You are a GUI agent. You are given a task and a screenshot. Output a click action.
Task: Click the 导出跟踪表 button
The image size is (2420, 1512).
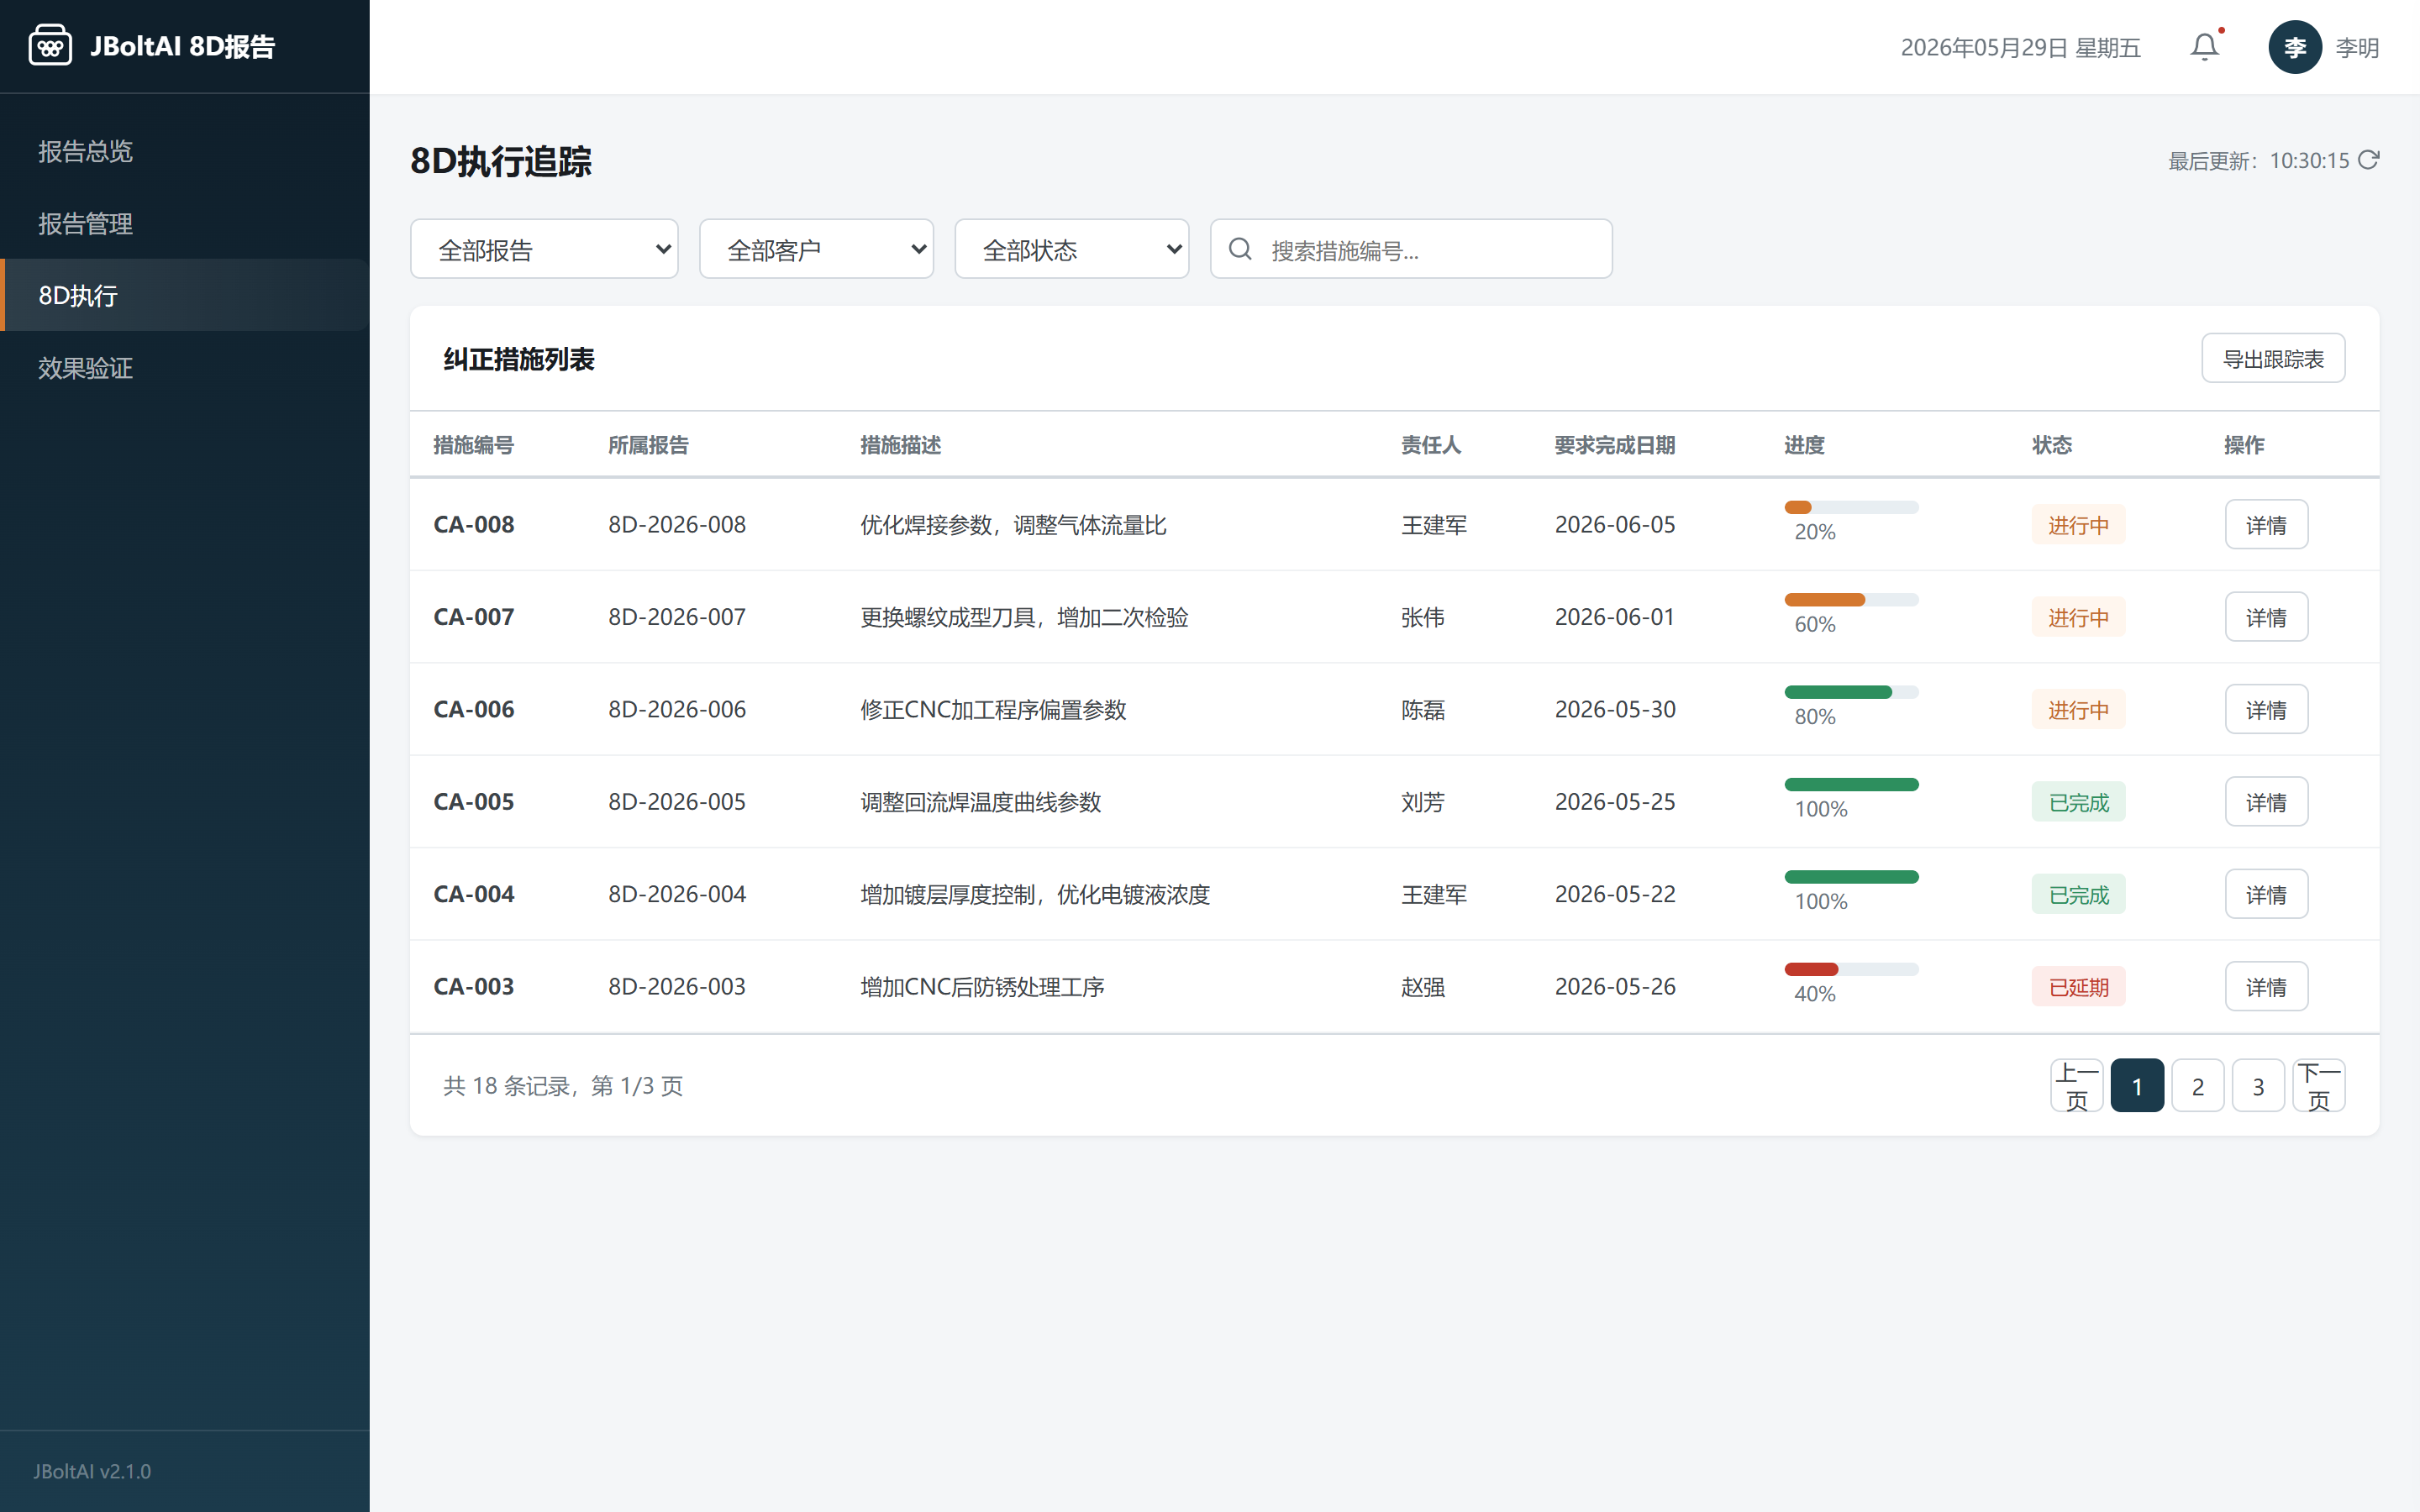(x=2273, y=358)
